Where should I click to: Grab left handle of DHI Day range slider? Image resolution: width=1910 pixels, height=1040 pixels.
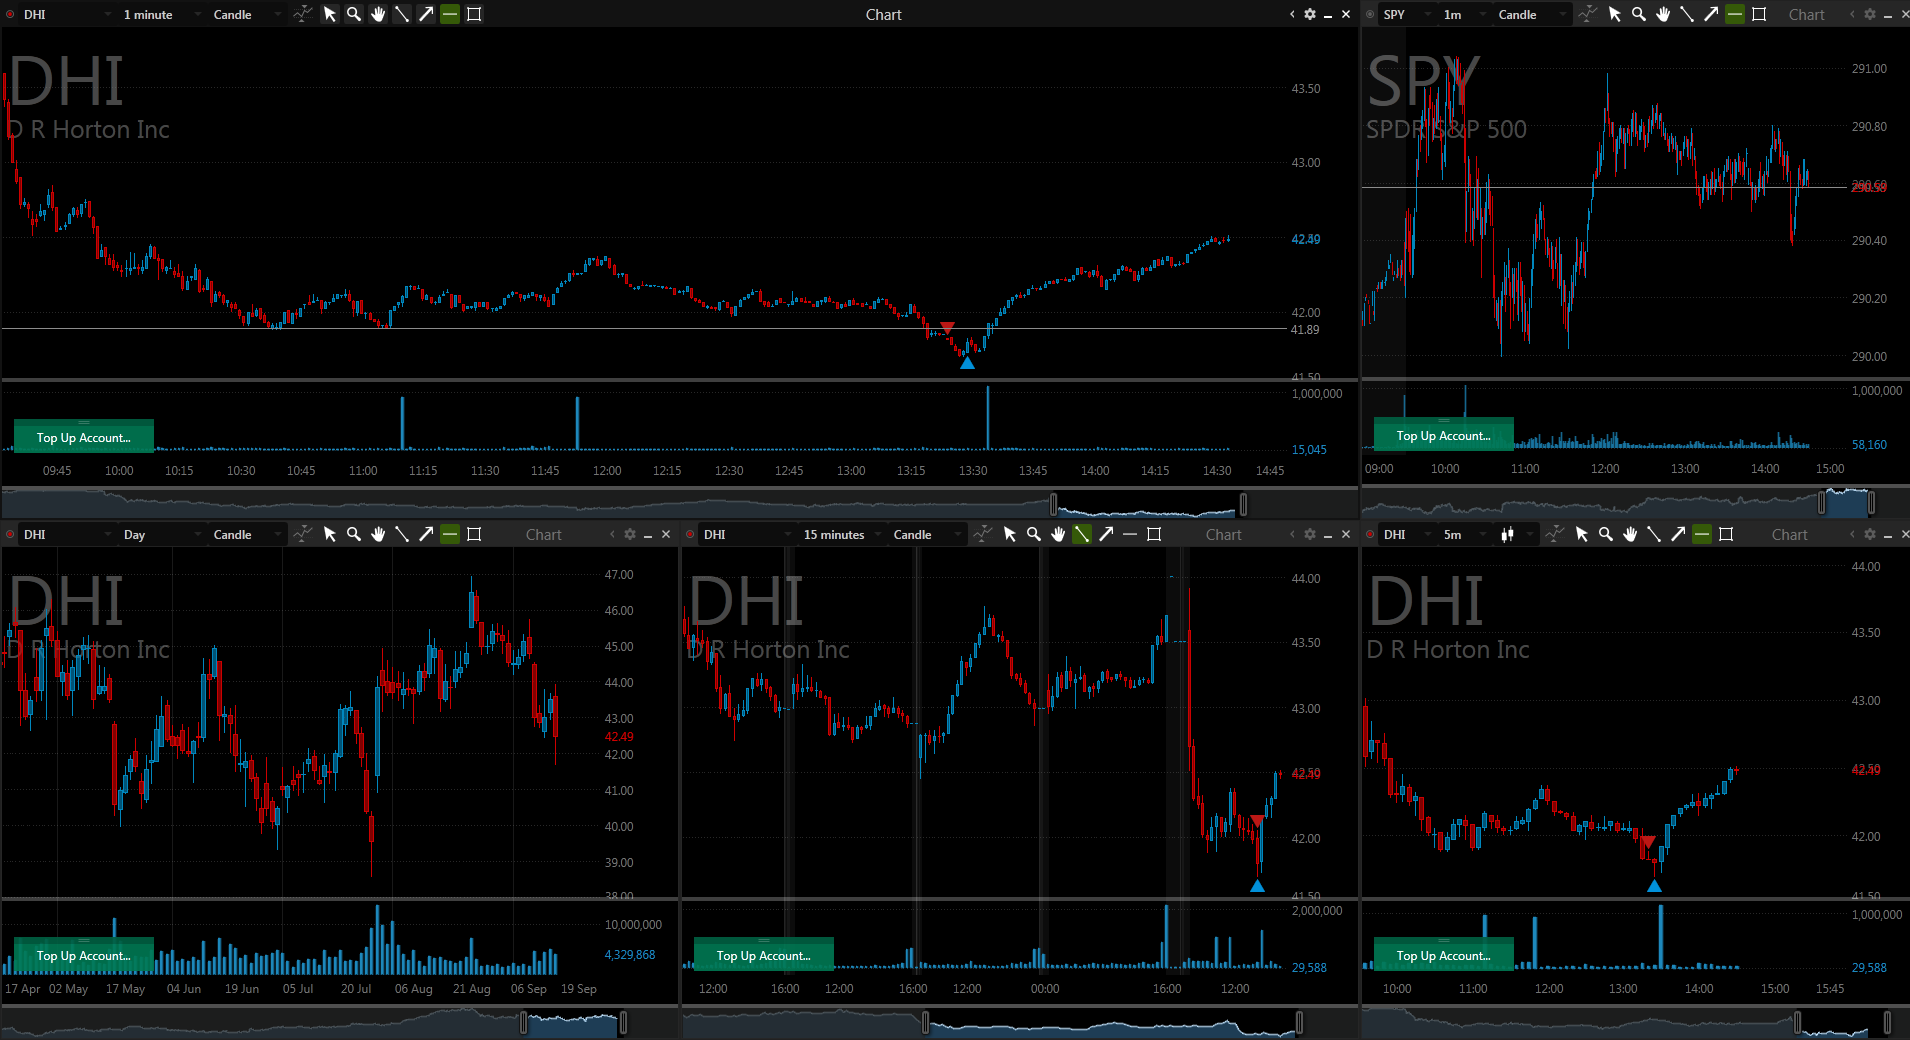(523, 1022)
